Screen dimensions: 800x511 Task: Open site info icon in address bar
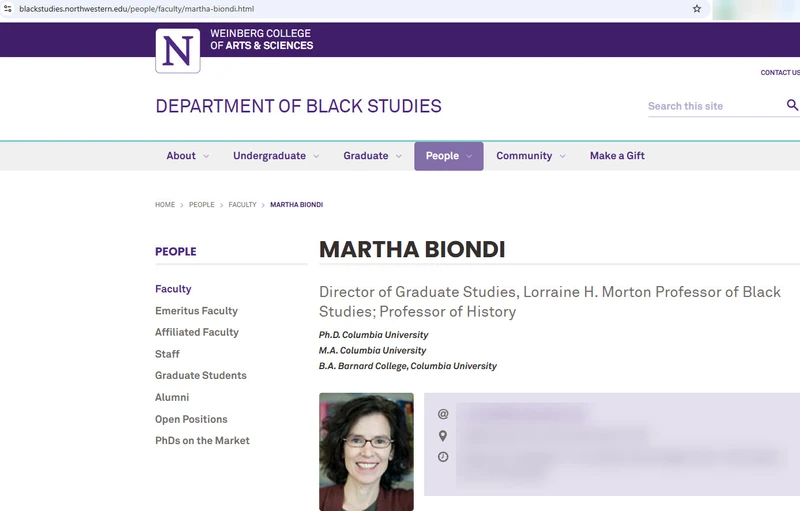8,9
